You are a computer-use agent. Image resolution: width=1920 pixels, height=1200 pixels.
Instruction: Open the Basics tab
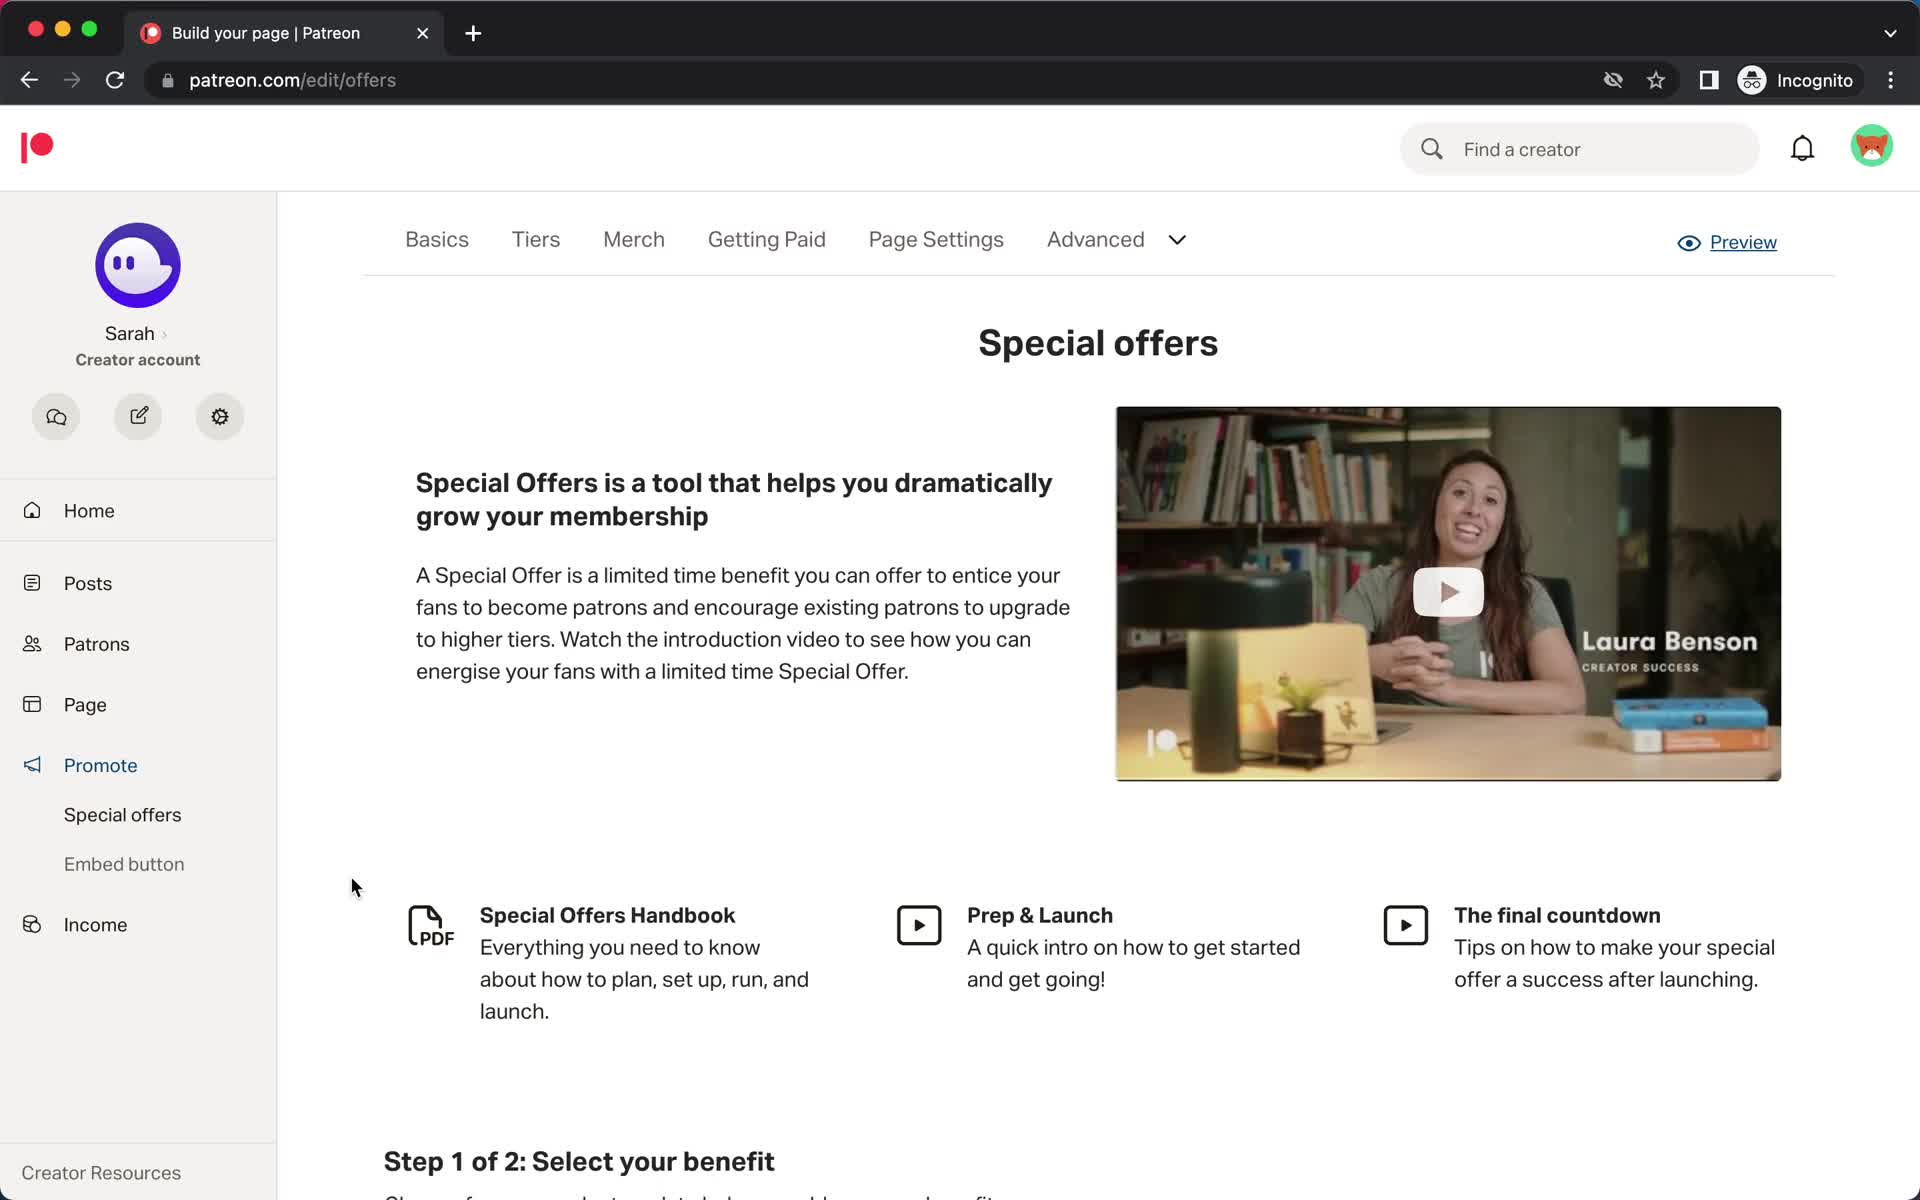[x=437, y=239]
